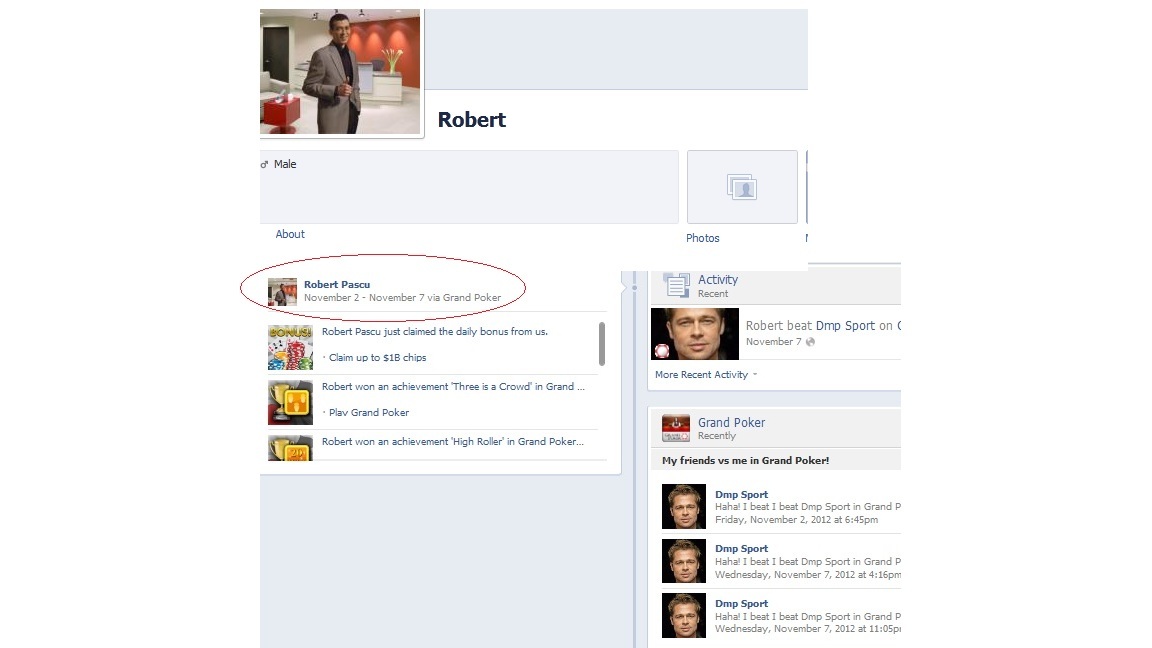Viewport: 1152px width, 648px height.
Task: Click the timeline post scrollbar
Action: pyautogui.click(x=601, y=343)
